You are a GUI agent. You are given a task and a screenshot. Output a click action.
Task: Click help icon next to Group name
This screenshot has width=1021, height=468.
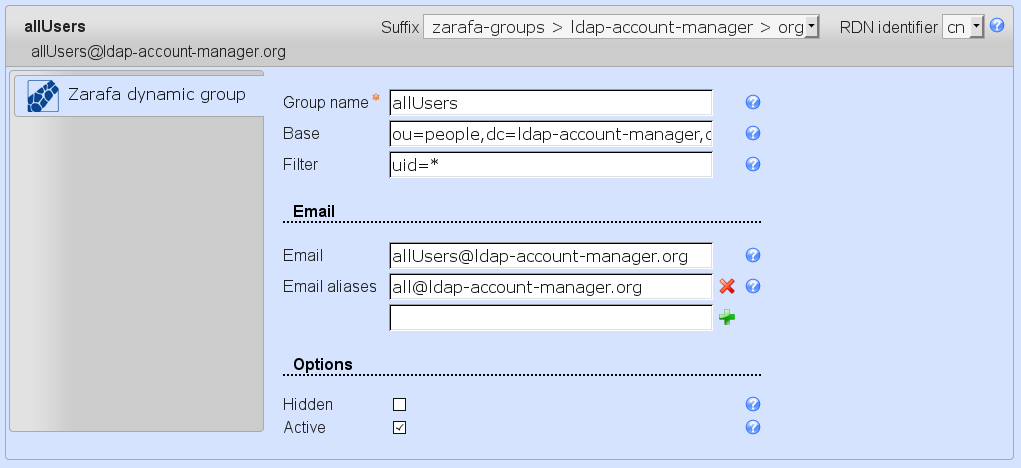(754, 102)
